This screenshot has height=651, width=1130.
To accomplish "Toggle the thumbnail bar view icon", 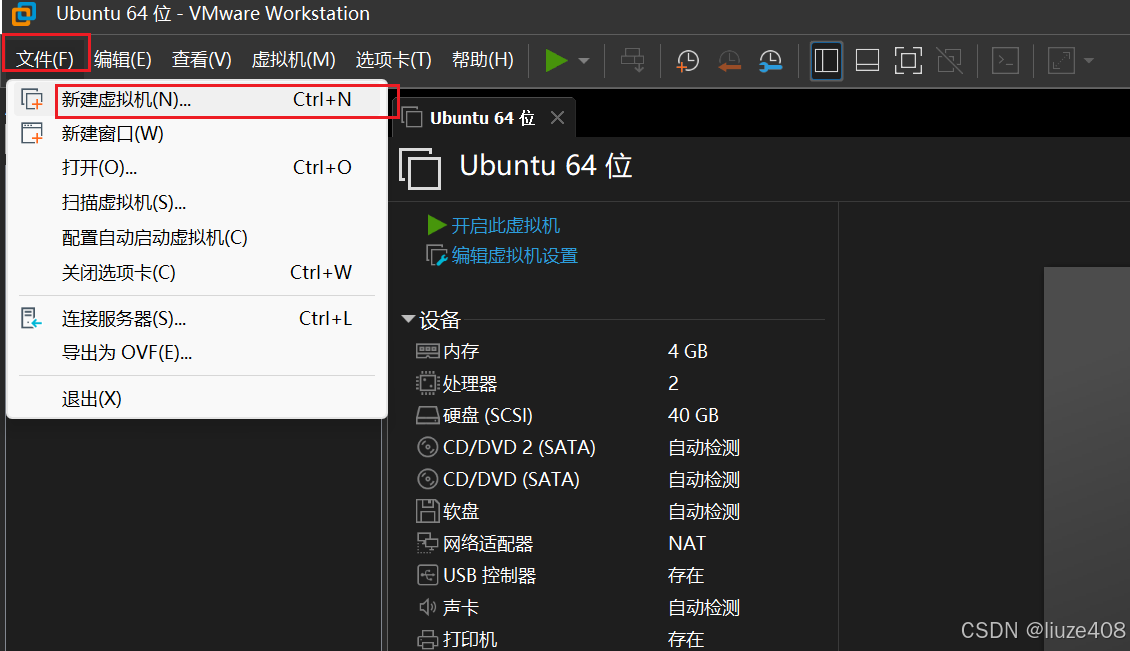I will coord(867,61).
